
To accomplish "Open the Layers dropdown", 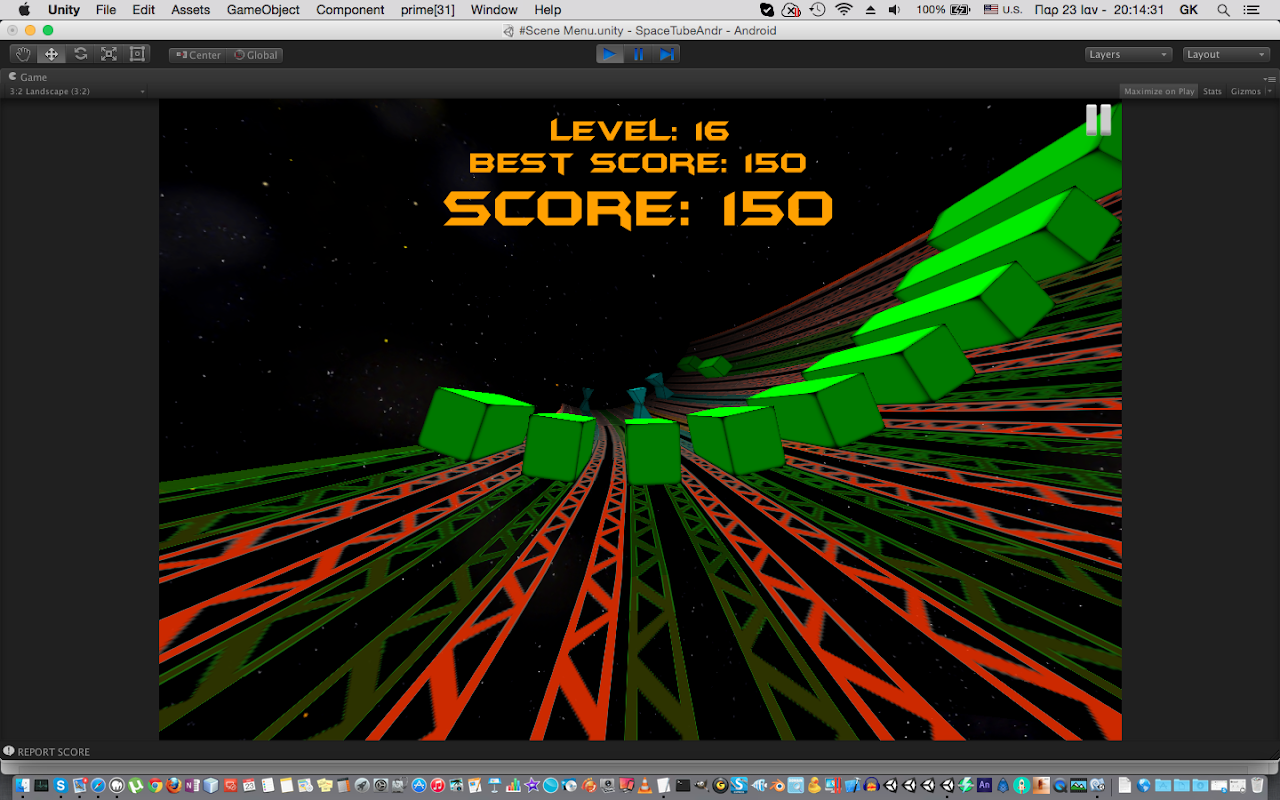I will (1128, 54).
